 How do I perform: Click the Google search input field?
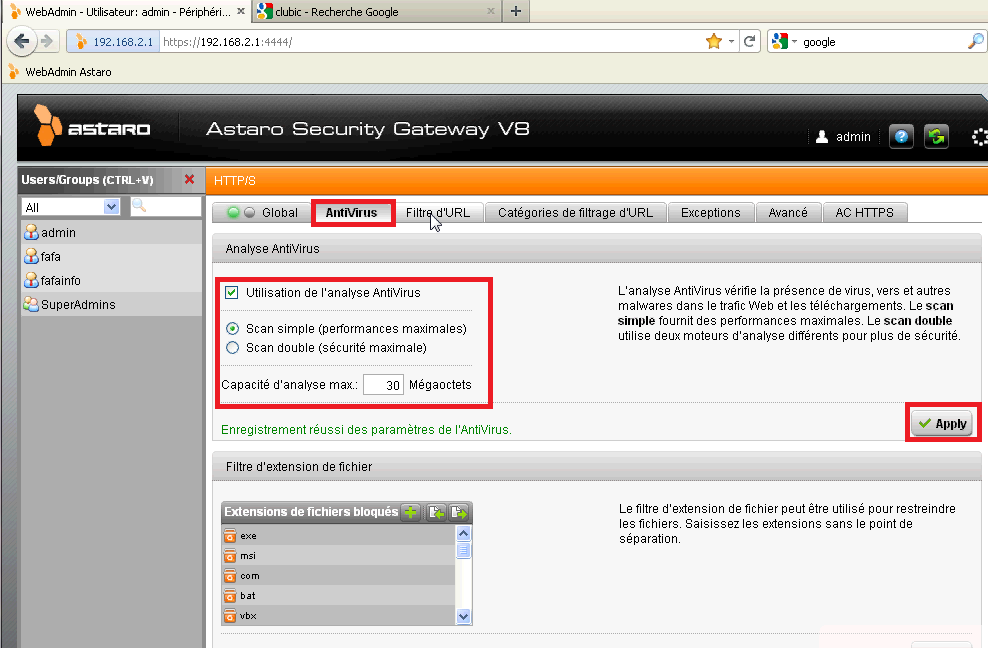point(882,42)
